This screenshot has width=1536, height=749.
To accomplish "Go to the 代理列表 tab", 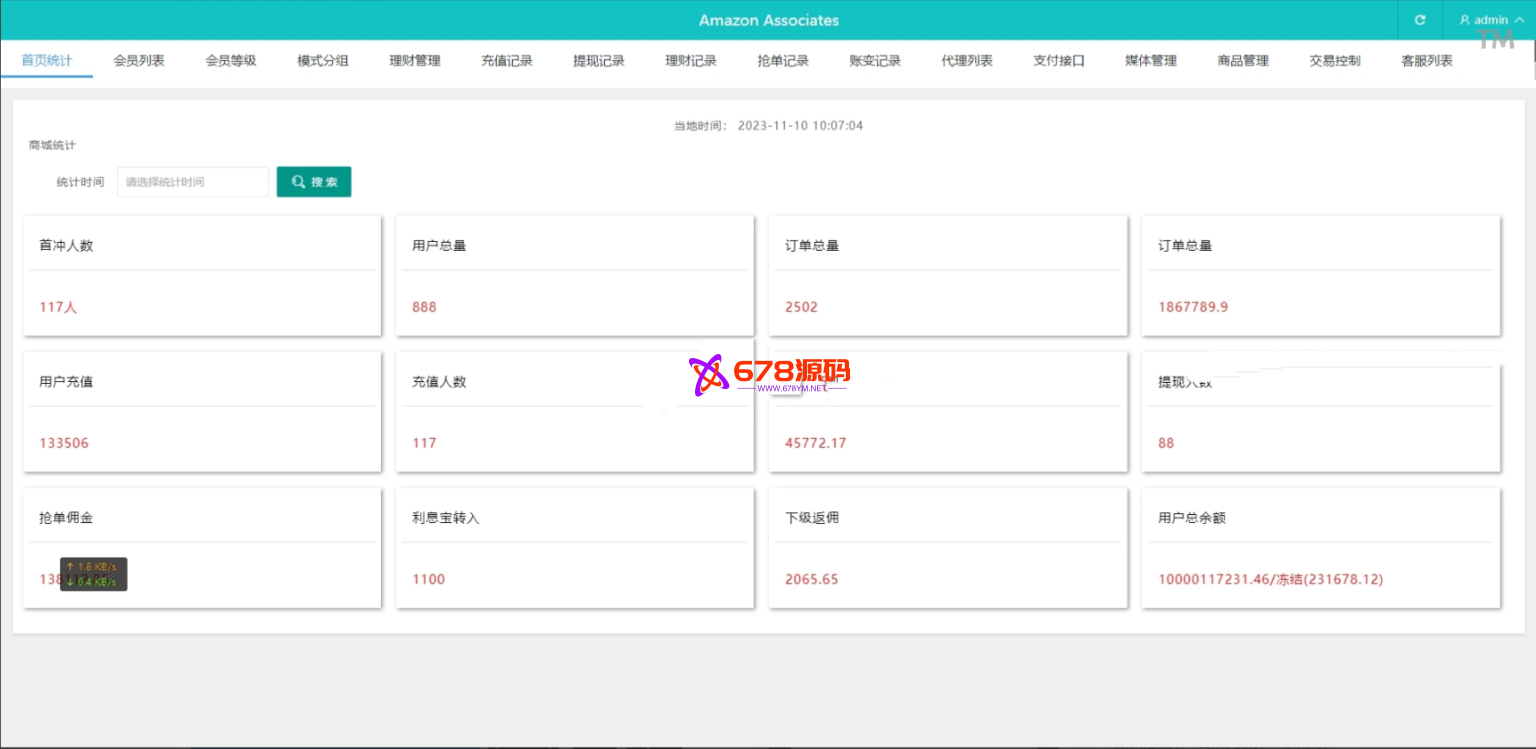I will tap(967, 61).
